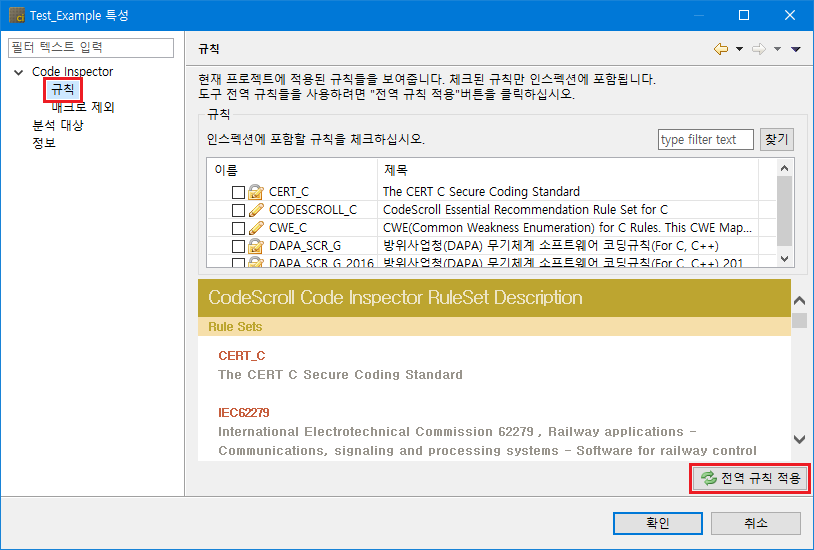Click rule table scrollbar up arrow
The image size is (814, 550).
(x=784, y=168)
